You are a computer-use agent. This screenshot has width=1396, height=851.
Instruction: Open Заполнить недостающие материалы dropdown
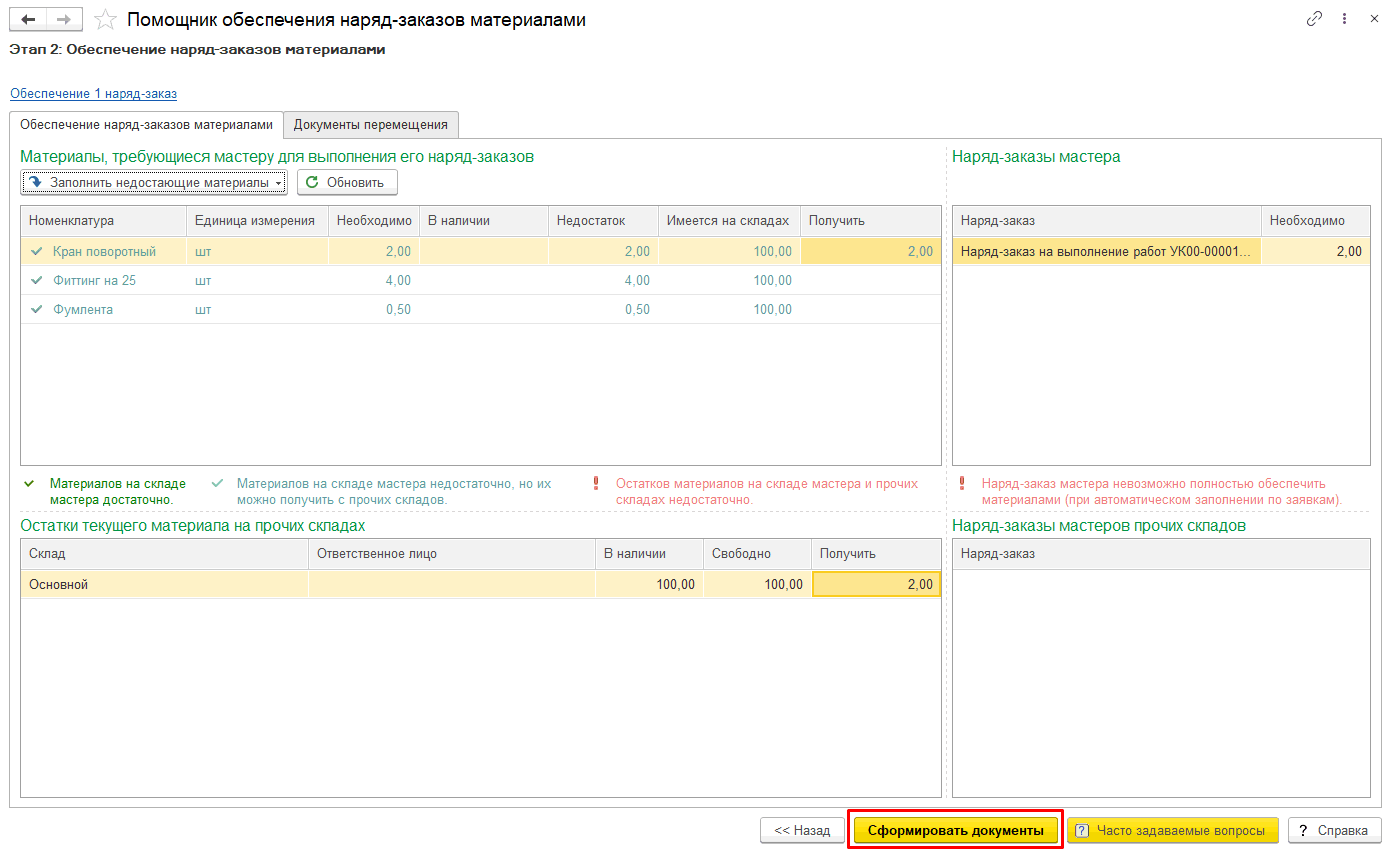154,182
